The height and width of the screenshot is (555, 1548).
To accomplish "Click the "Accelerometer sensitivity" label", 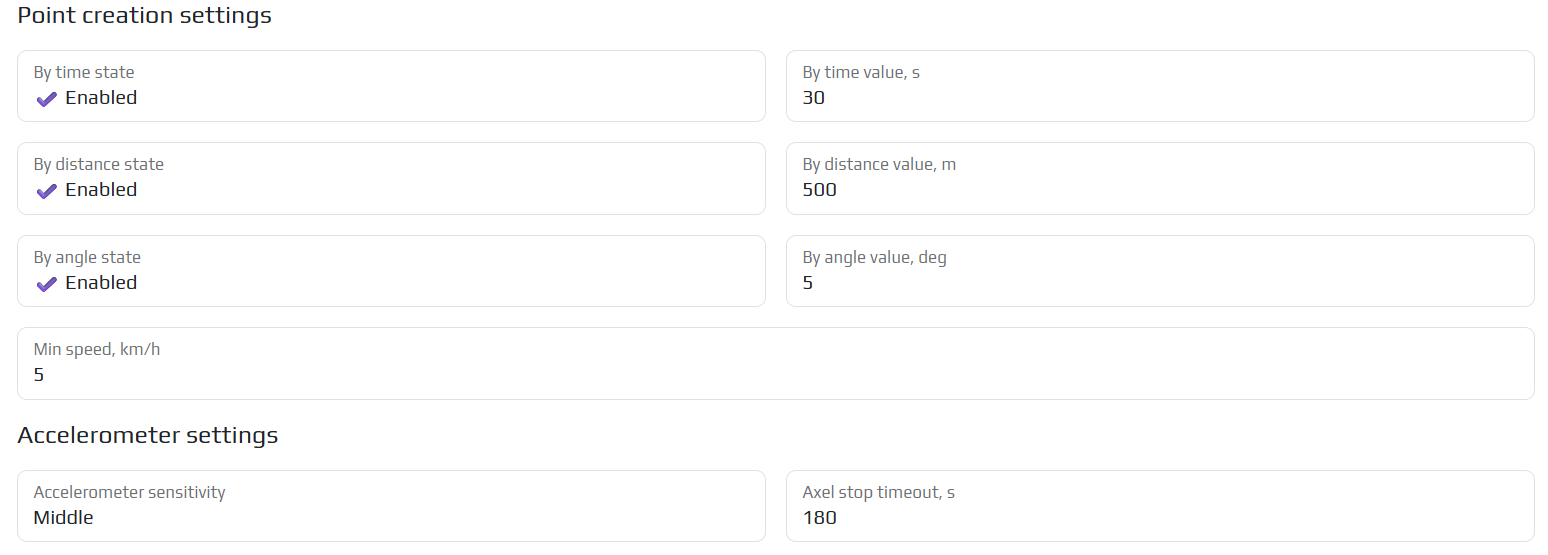I will pos(129,492).
